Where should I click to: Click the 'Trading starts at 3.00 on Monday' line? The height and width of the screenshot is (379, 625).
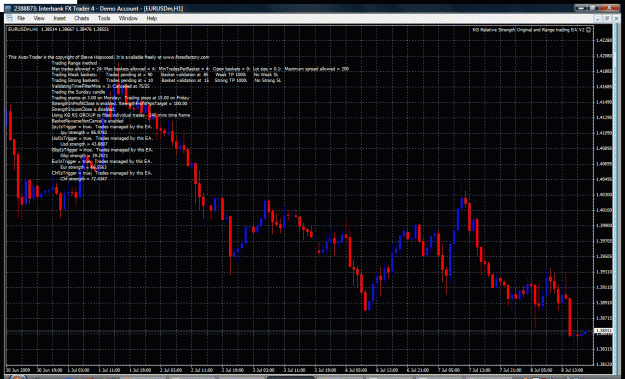(x=121, y=98)
